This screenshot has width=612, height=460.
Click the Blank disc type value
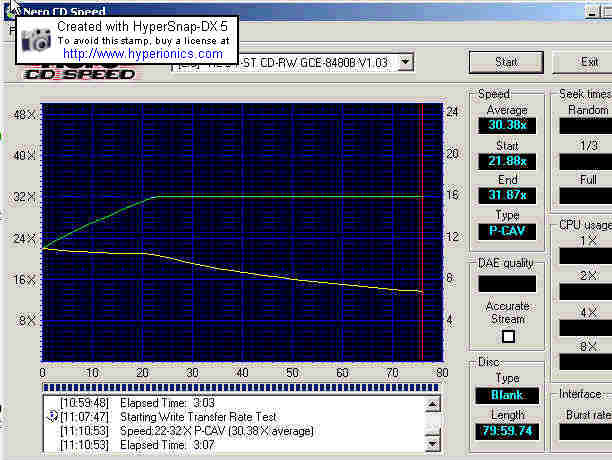pos(507,395)
